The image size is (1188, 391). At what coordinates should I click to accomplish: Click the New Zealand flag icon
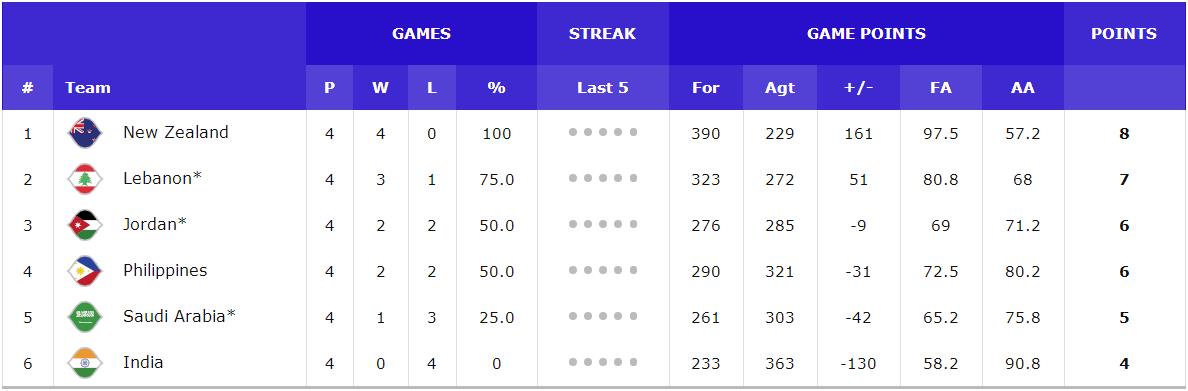click(x=84, y=133)
